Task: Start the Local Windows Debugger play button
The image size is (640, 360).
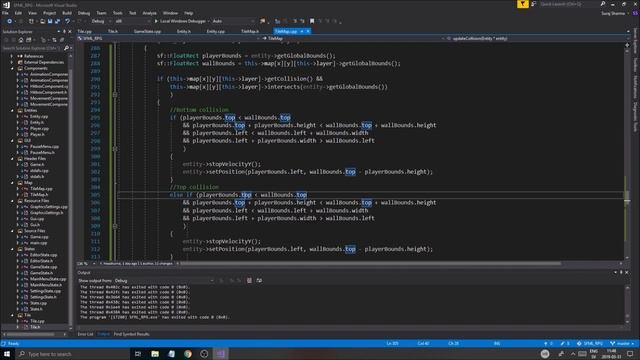Action: (156, 21)
